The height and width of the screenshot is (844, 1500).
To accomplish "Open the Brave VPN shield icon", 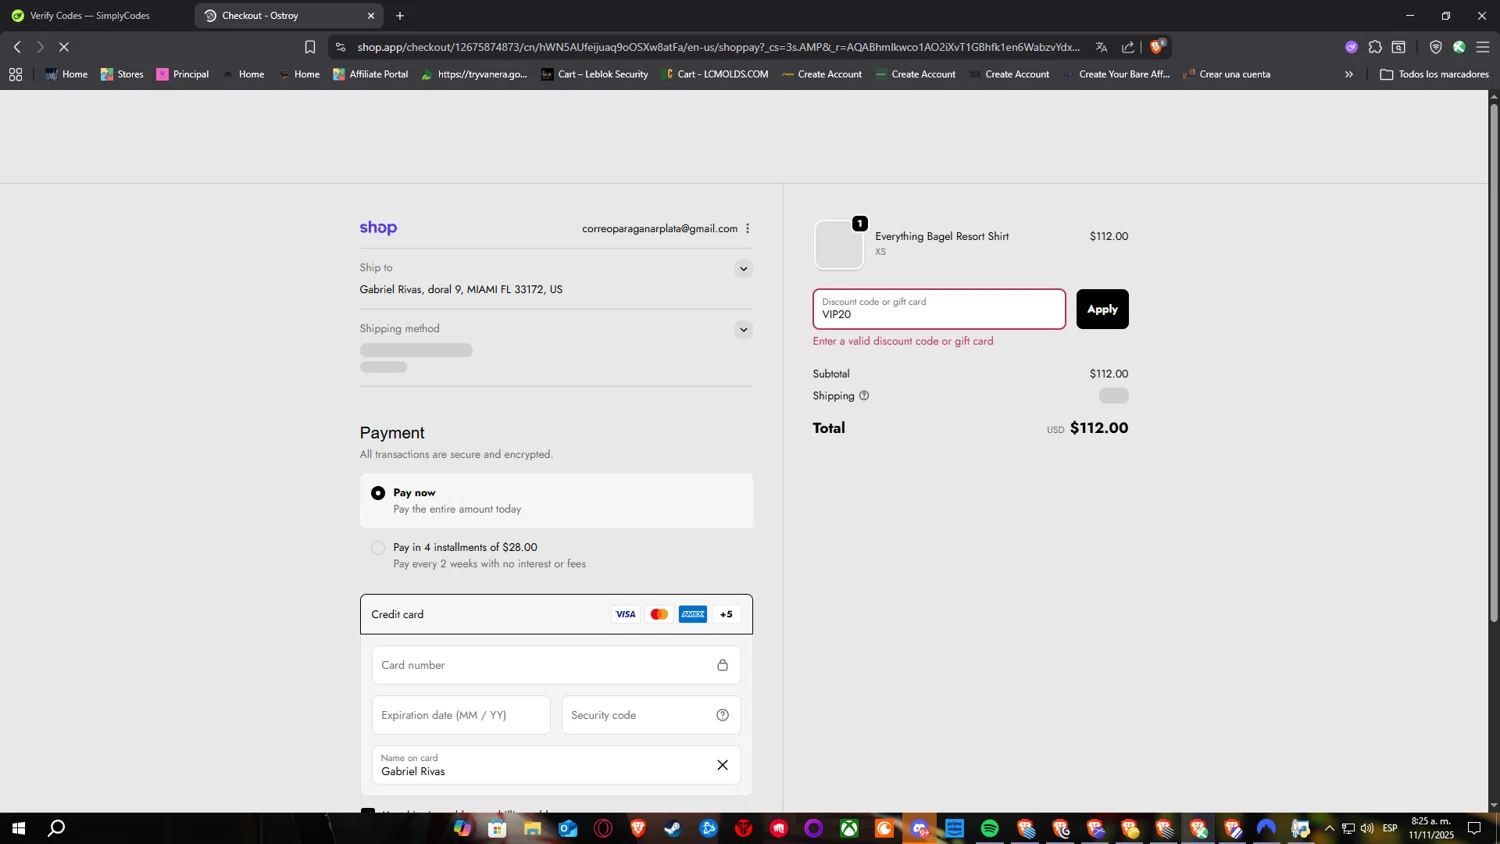I will pyautogui.click(x=1435, y=47).
